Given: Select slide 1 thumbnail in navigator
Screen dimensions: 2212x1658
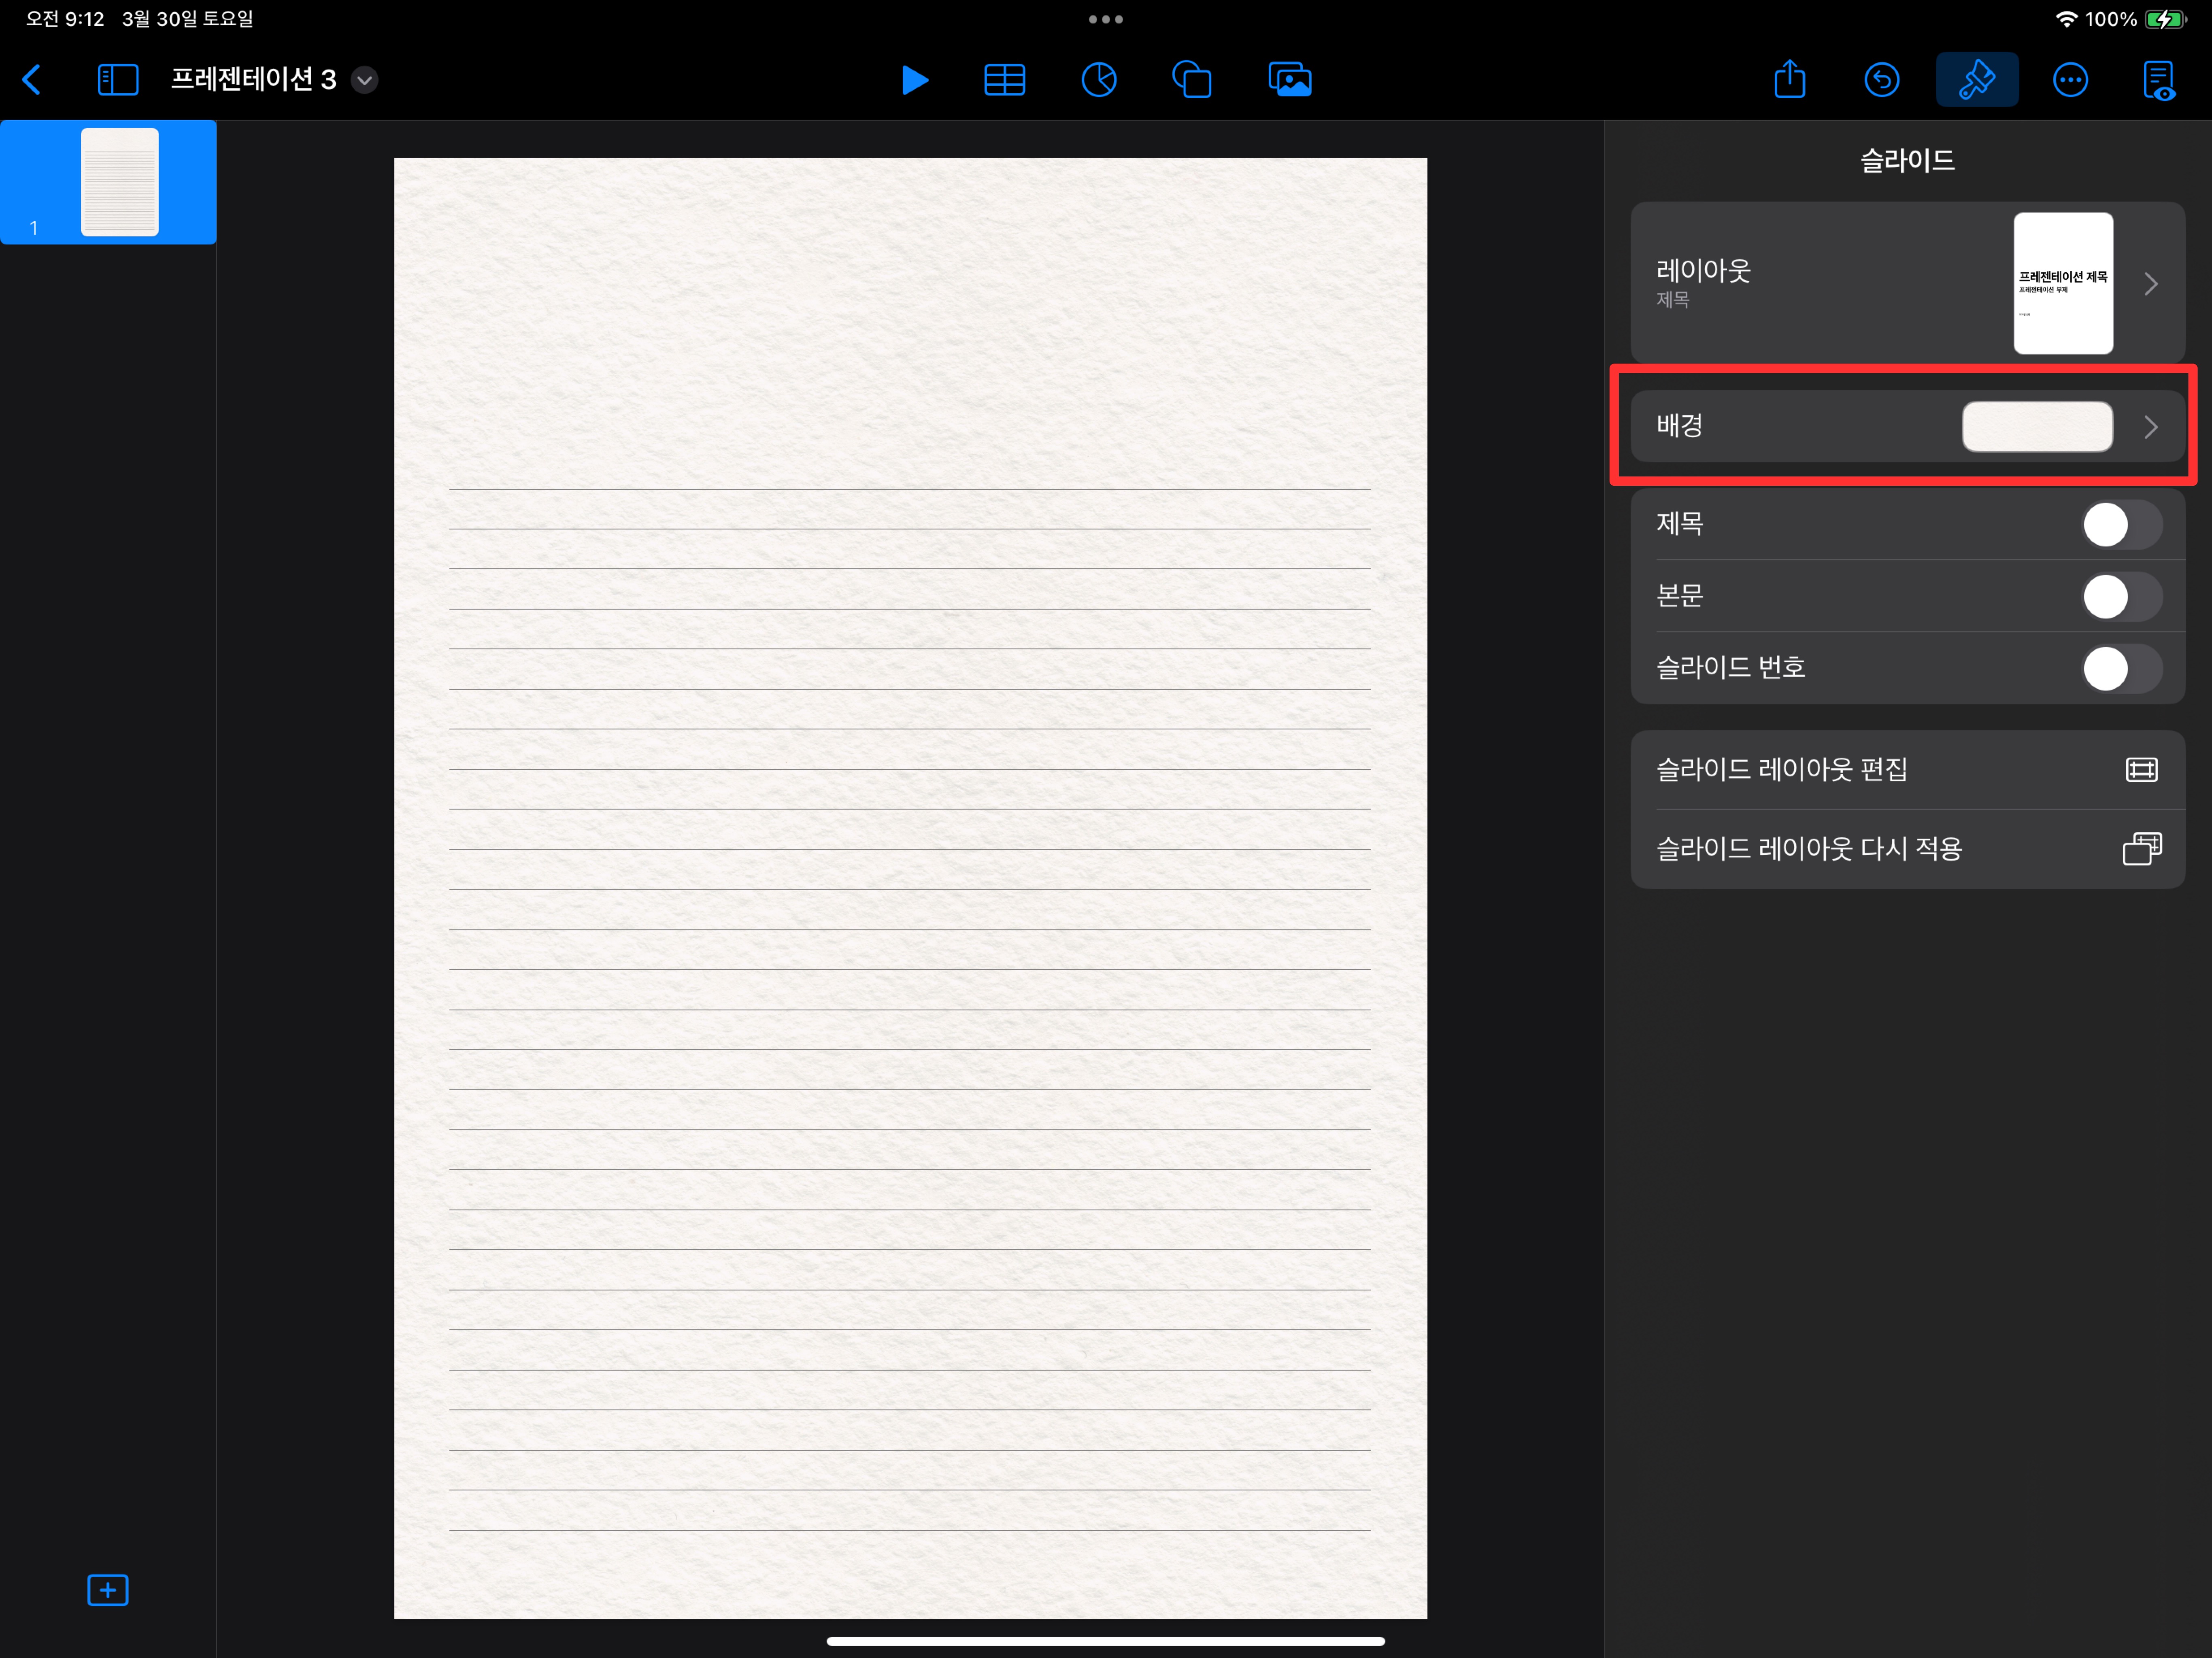Looking at the screenshot, I should click(119, 182).
